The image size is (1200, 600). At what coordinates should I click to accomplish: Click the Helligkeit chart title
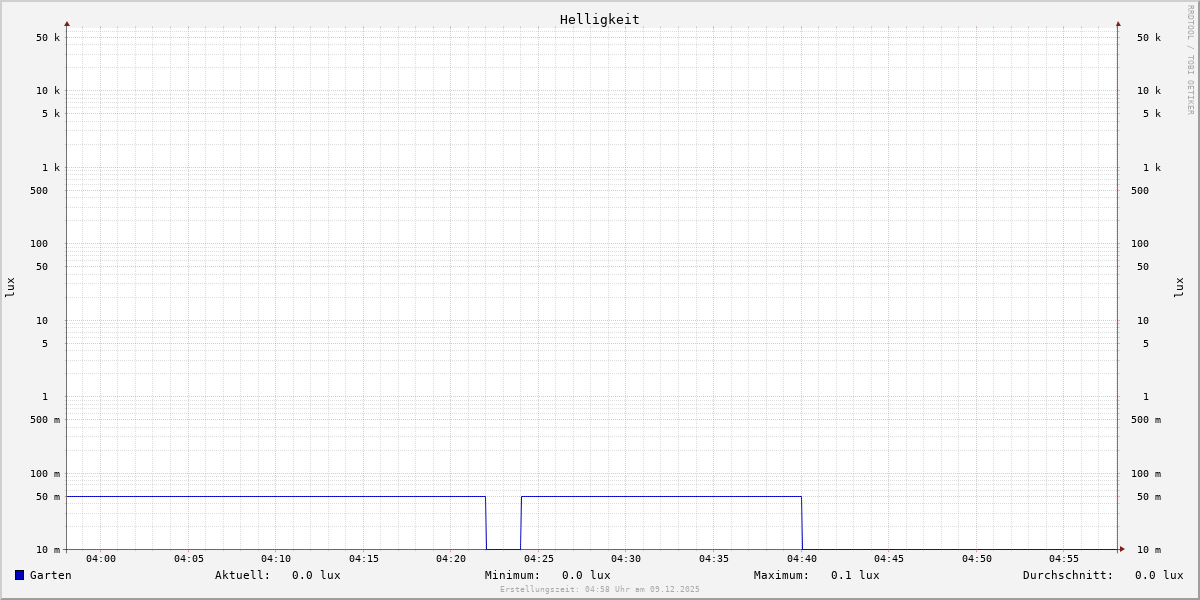[599, 19]
